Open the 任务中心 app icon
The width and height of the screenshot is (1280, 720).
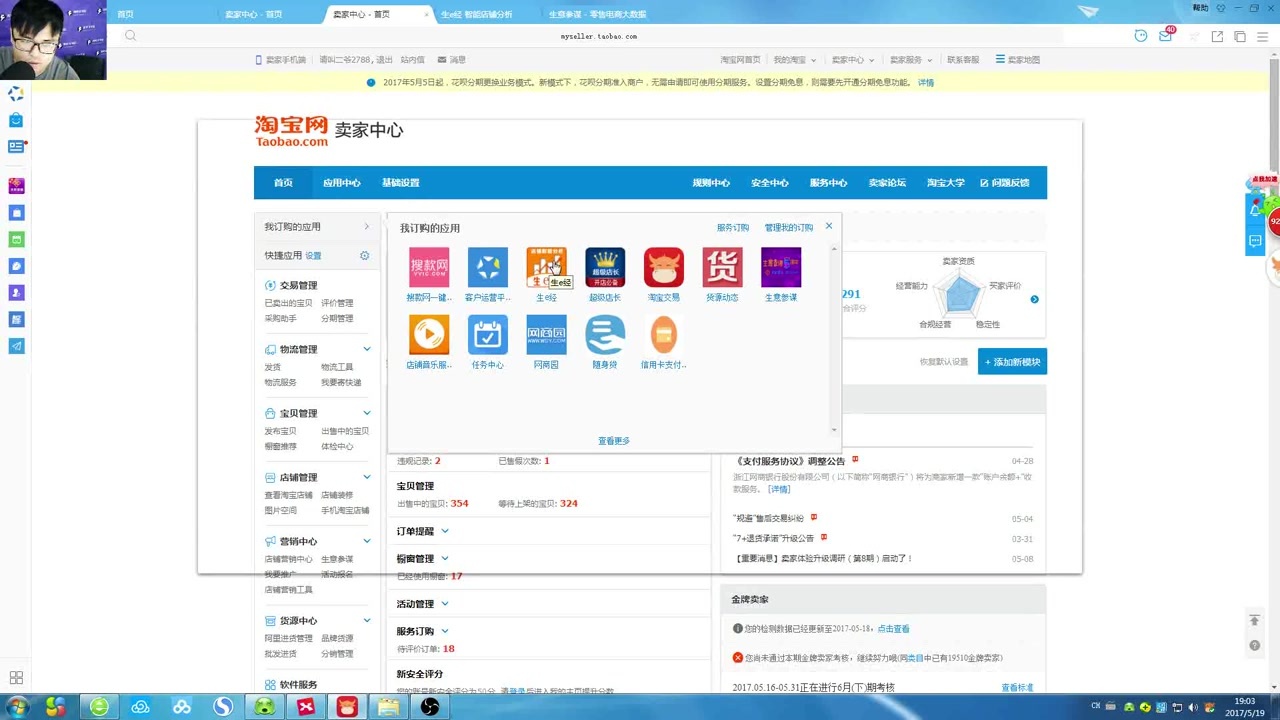tap(487, 334)
